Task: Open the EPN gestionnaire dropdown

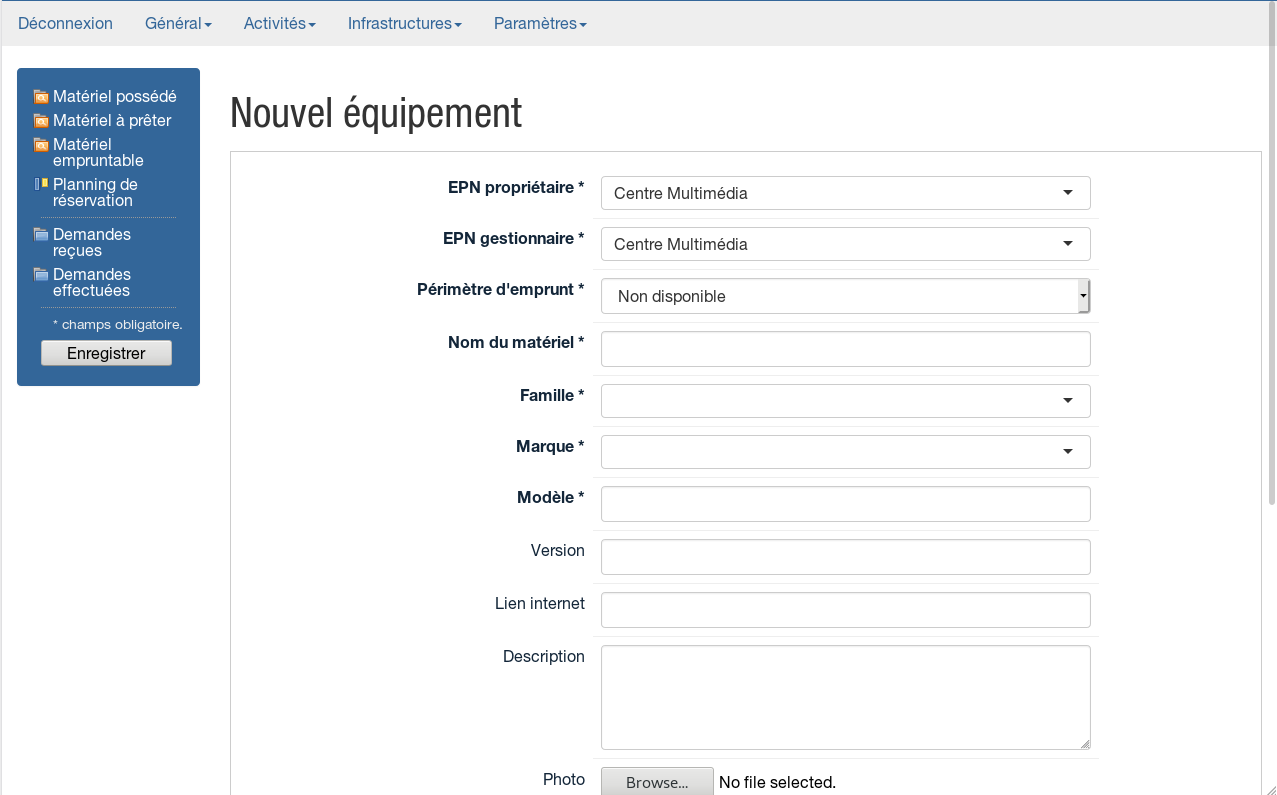Action: tap(845, 244)
